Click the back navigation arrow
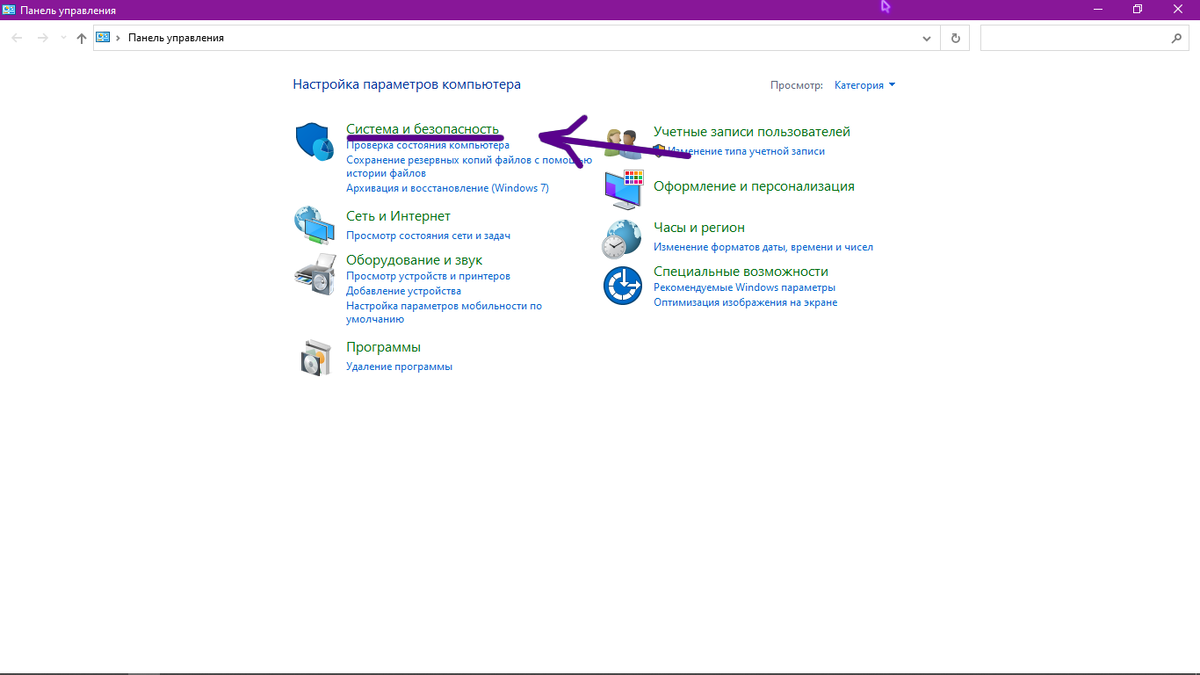The width and height of the screenshot is (1200, 675). [x=17, y=38]
